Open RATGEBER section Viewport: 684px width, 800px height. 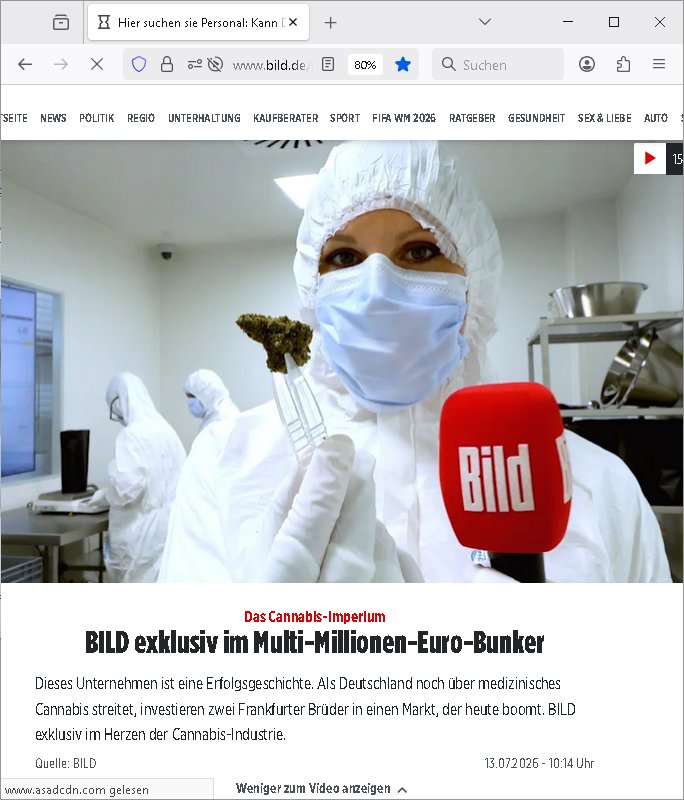coord(472,118)
